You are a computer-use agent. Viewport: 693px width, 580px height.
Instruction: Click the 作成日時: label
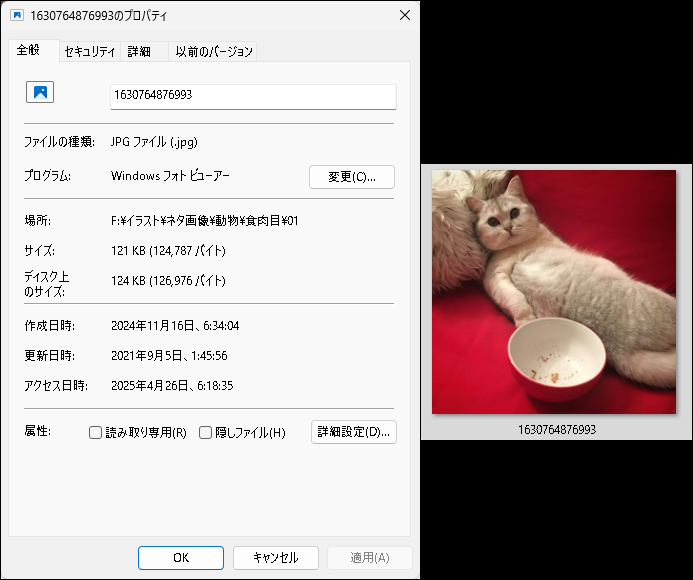[x=50, y=326]
